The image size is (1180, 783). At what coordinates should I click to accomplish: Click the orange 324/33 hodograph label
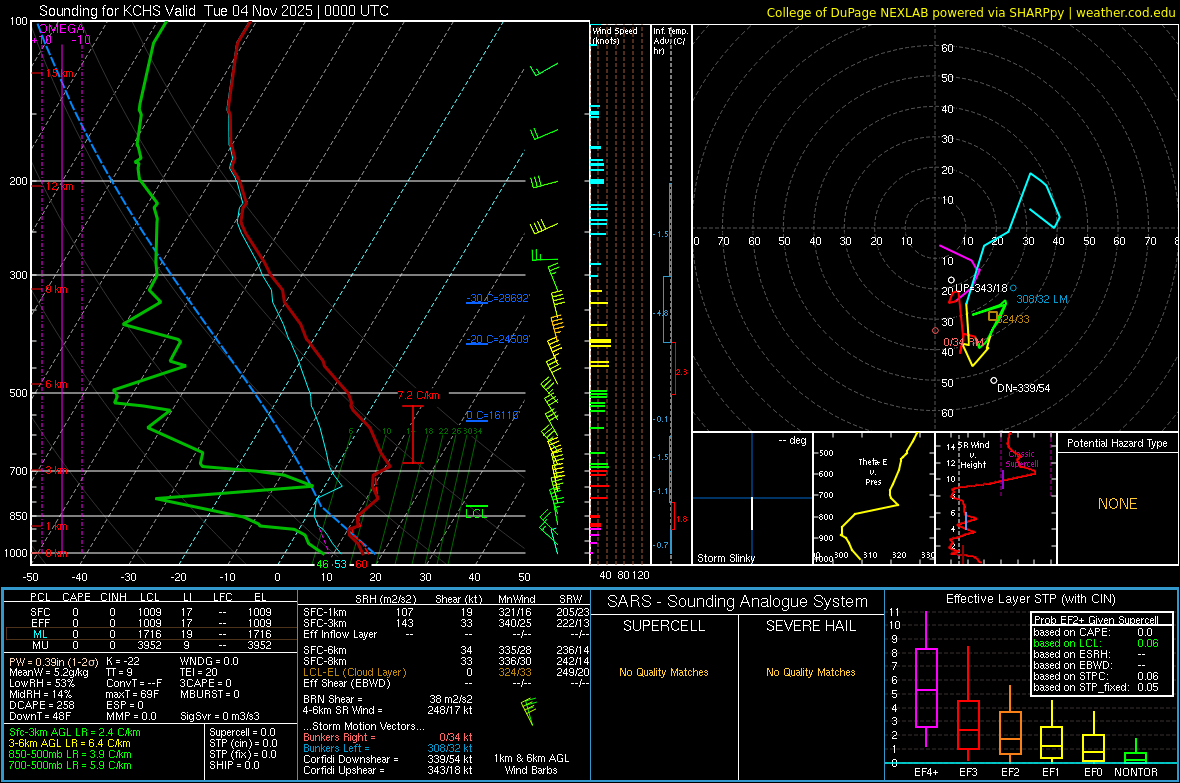click(1013, 319)
